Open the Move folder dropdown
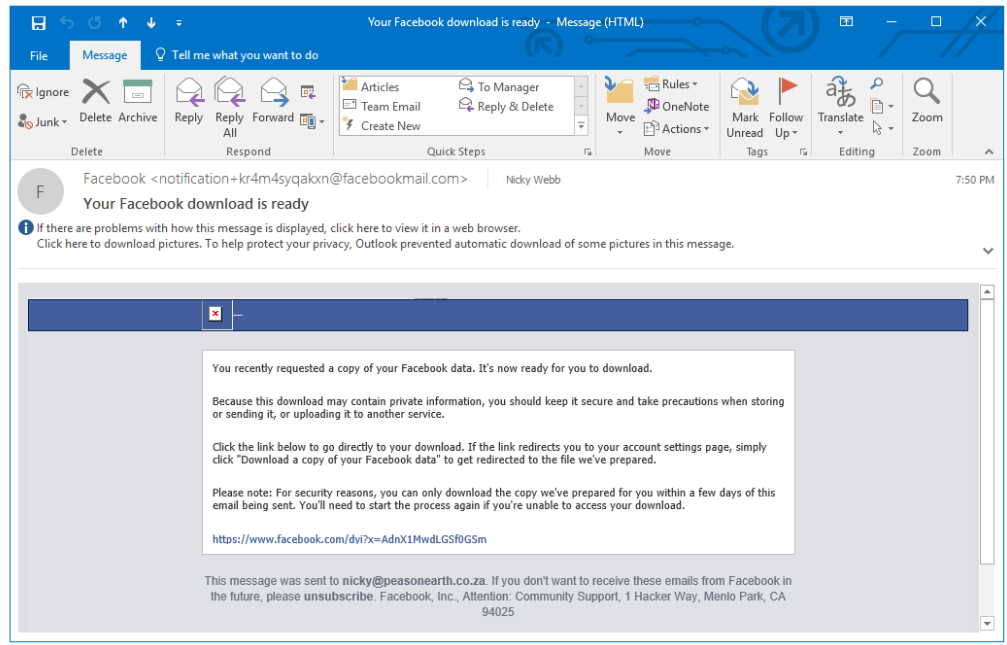The width and height of the screenshot is (1007, 645). 620,107
